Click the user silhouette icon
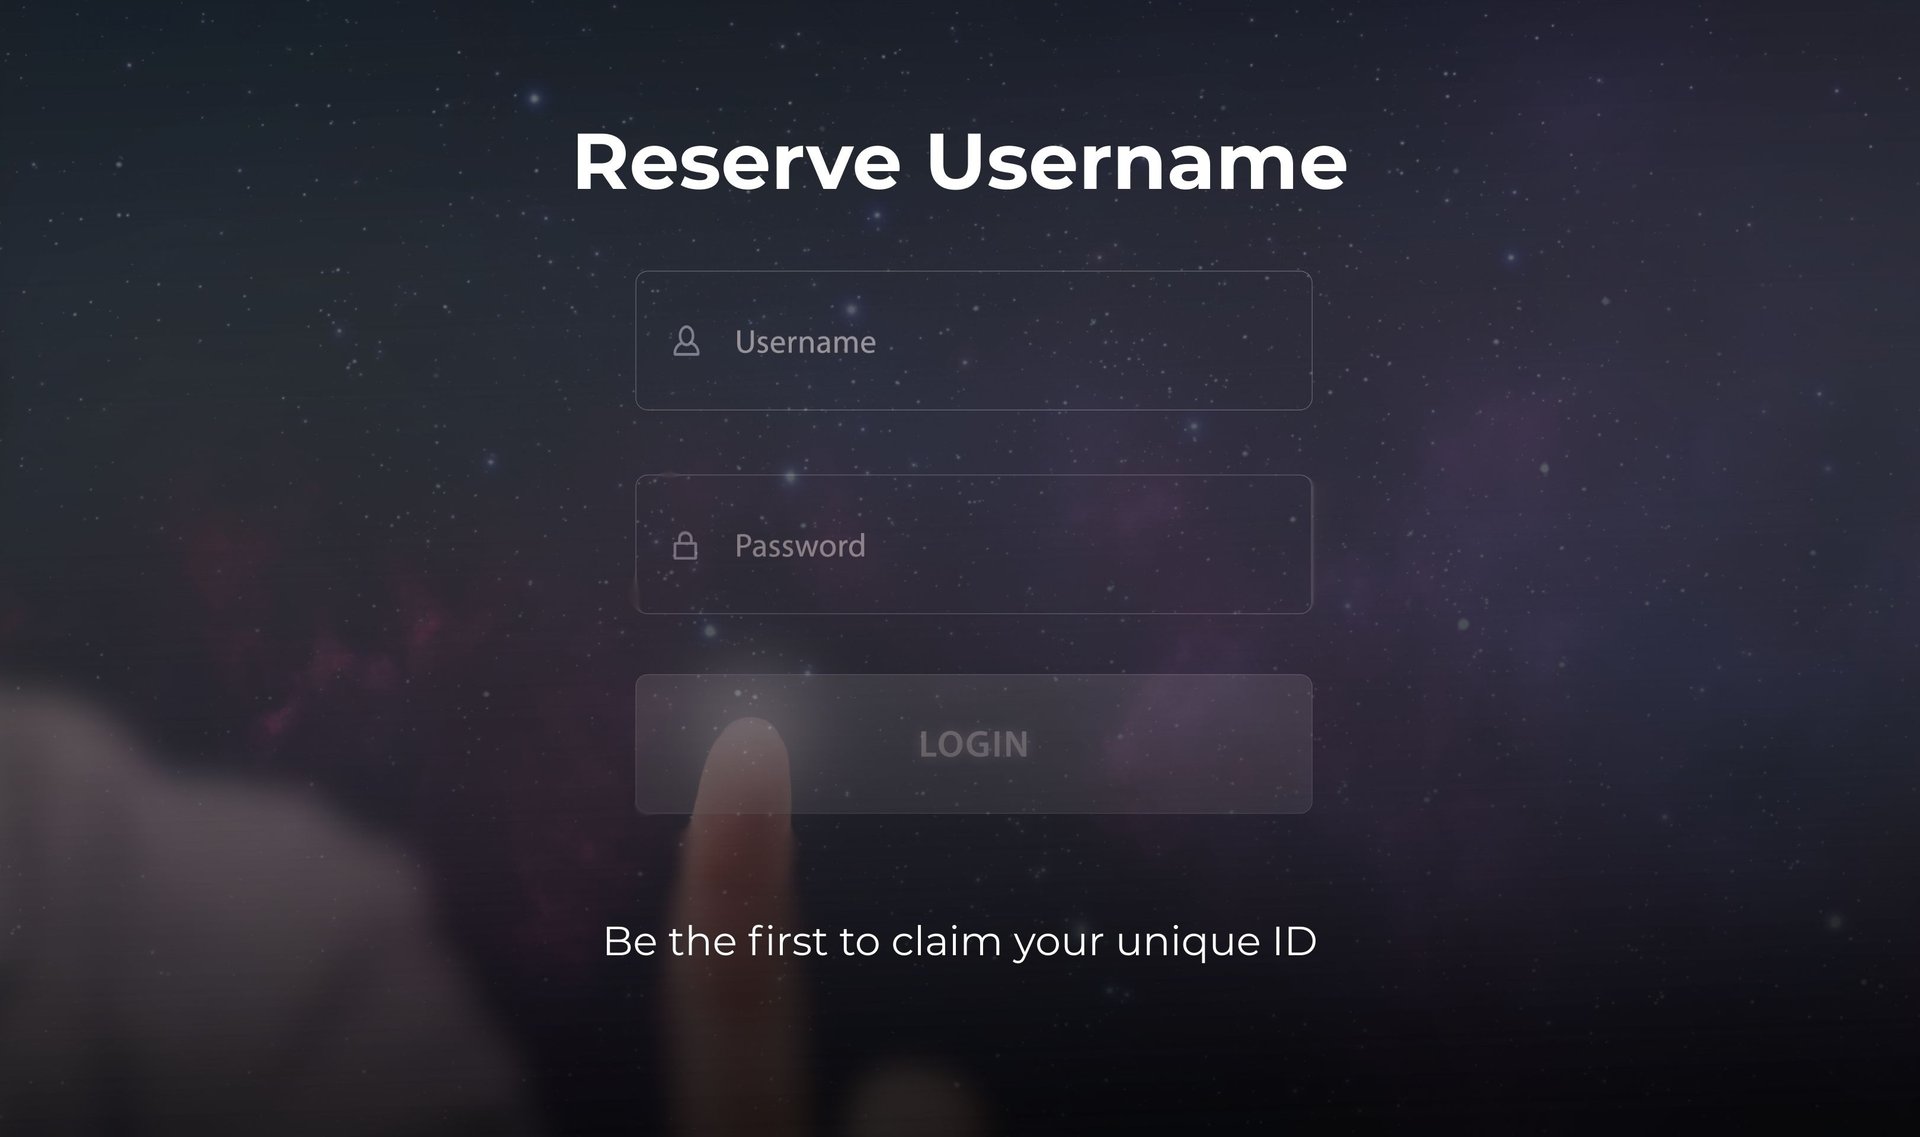This screenshot has height=1137, width=1920. tap(686, 341)
